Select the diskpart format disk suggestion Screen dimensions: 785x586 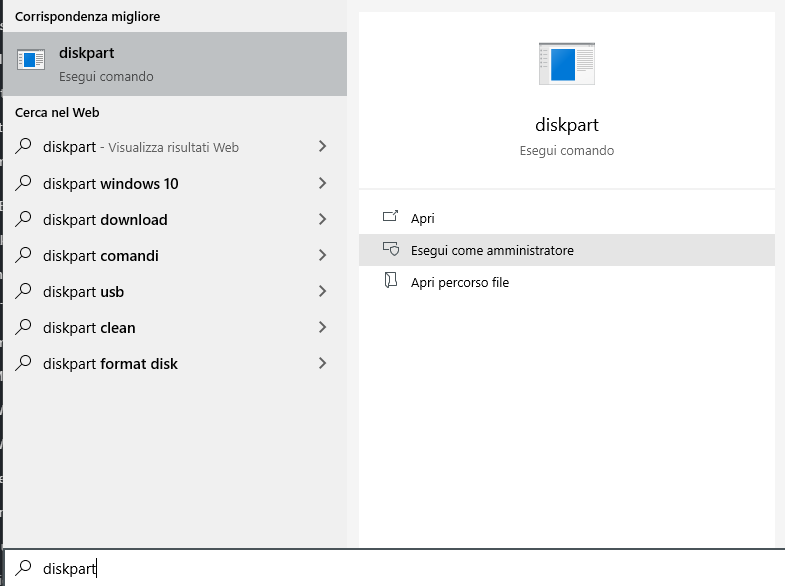[175, 363]
